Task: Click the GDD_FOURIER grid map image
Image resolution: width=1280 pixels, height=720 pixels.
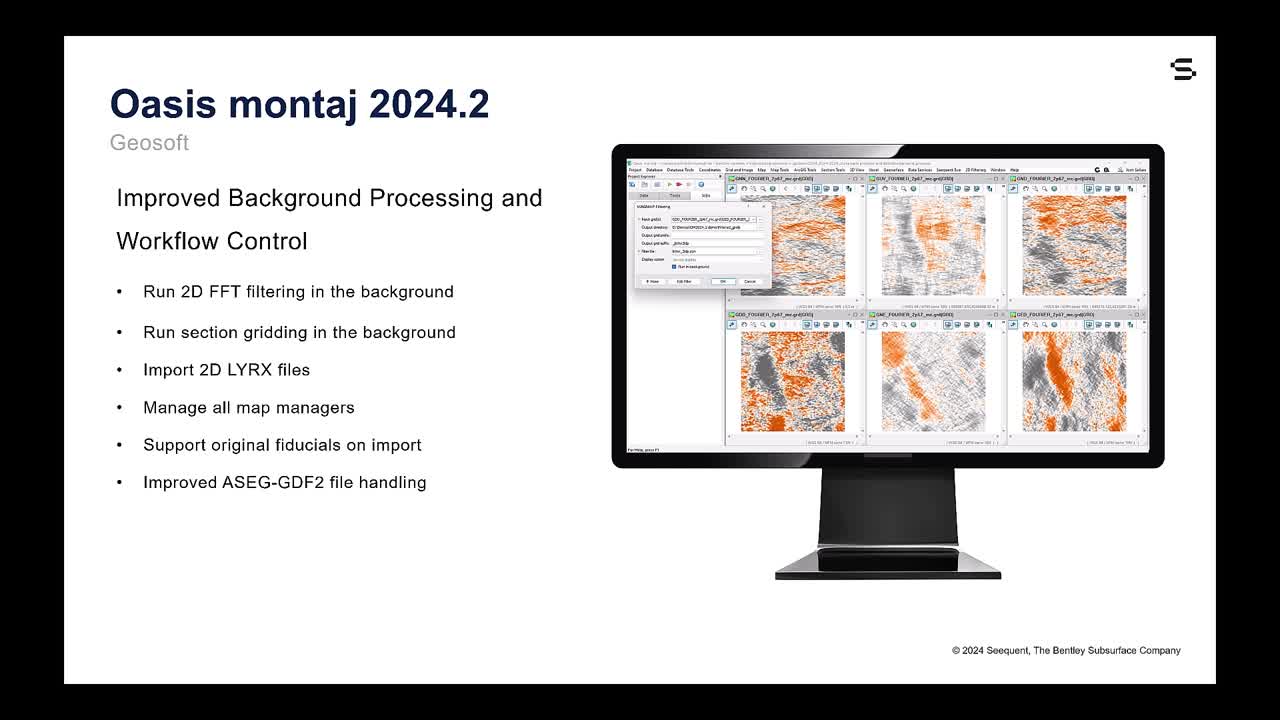Action: (x=792, y=382)
